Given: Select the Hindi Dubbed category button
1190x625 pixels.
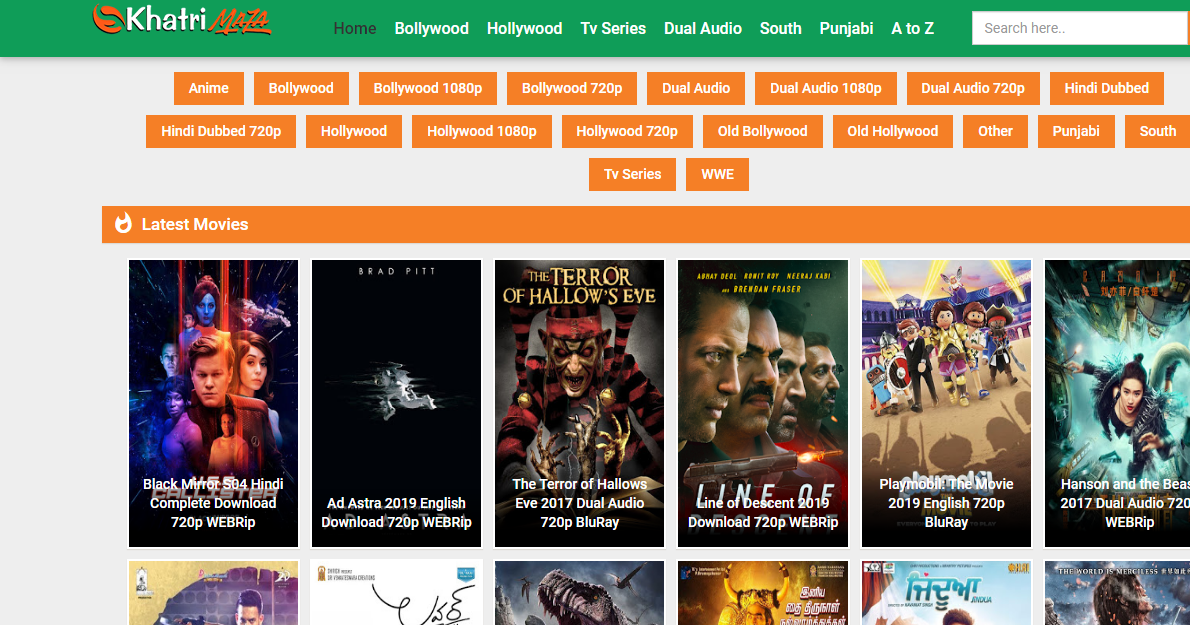Looking at the screenshot, I should (1107, 88).
